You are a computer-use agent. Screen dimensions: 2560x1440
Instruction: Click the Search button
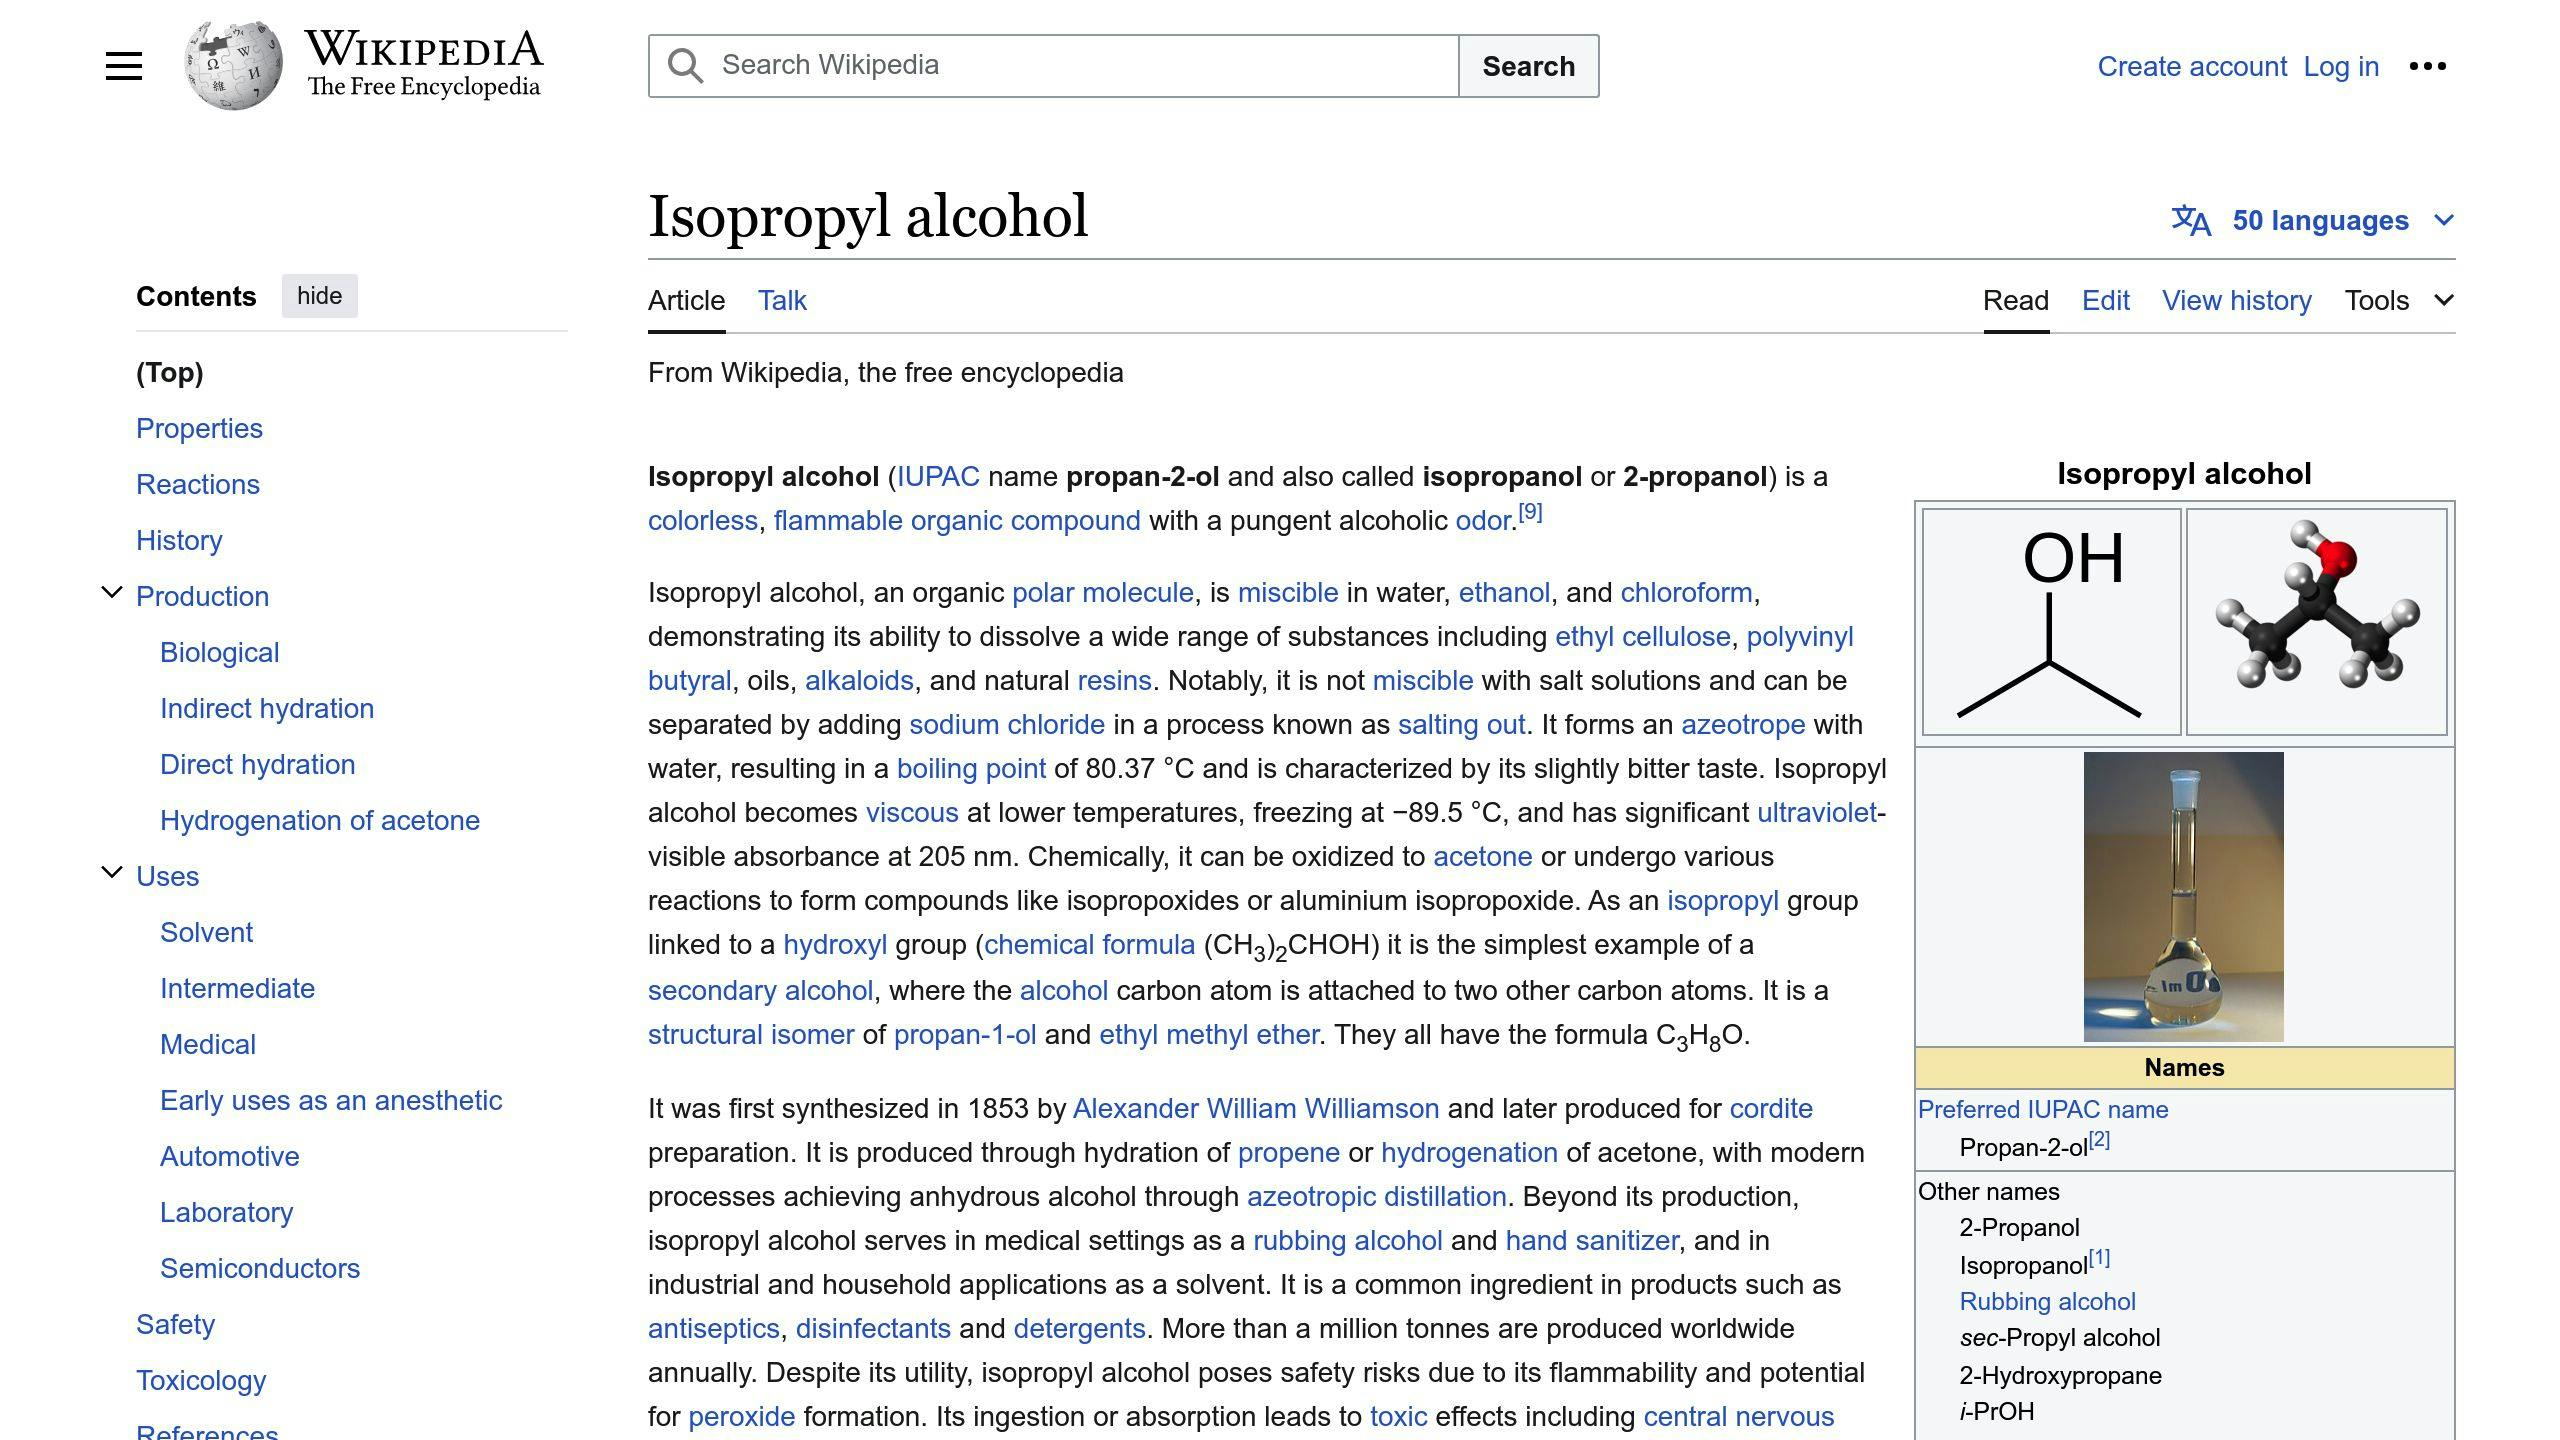[1528, 66]
